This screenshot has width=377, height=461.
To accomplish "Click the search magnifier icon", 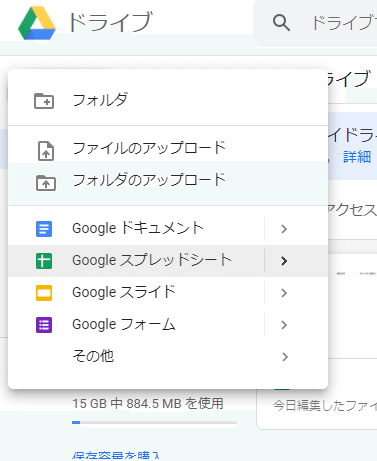I will tap(281, 23).
